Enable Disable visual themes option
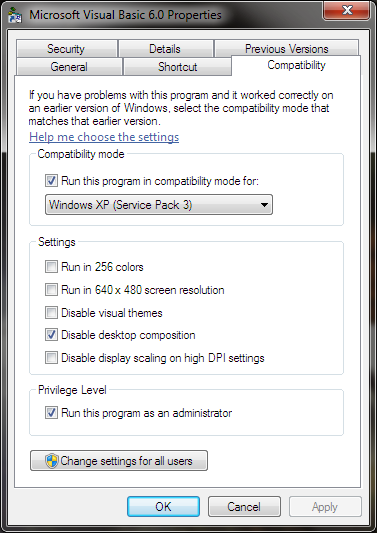 click(51, 313)
